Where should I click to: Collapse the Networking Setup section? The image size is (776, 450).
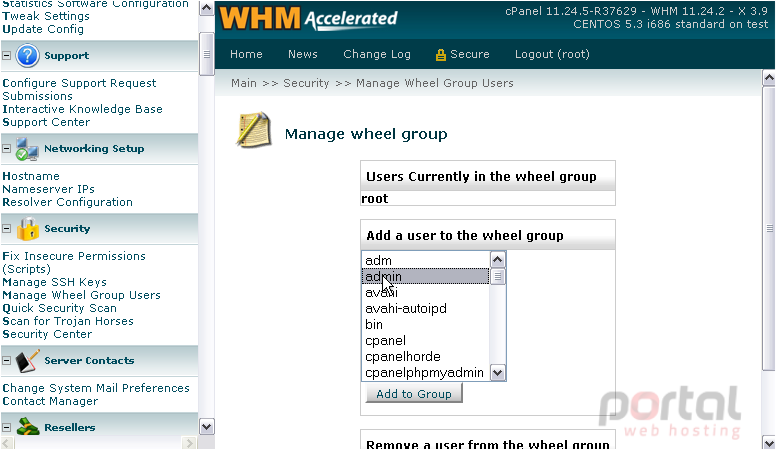pos(6,149)
